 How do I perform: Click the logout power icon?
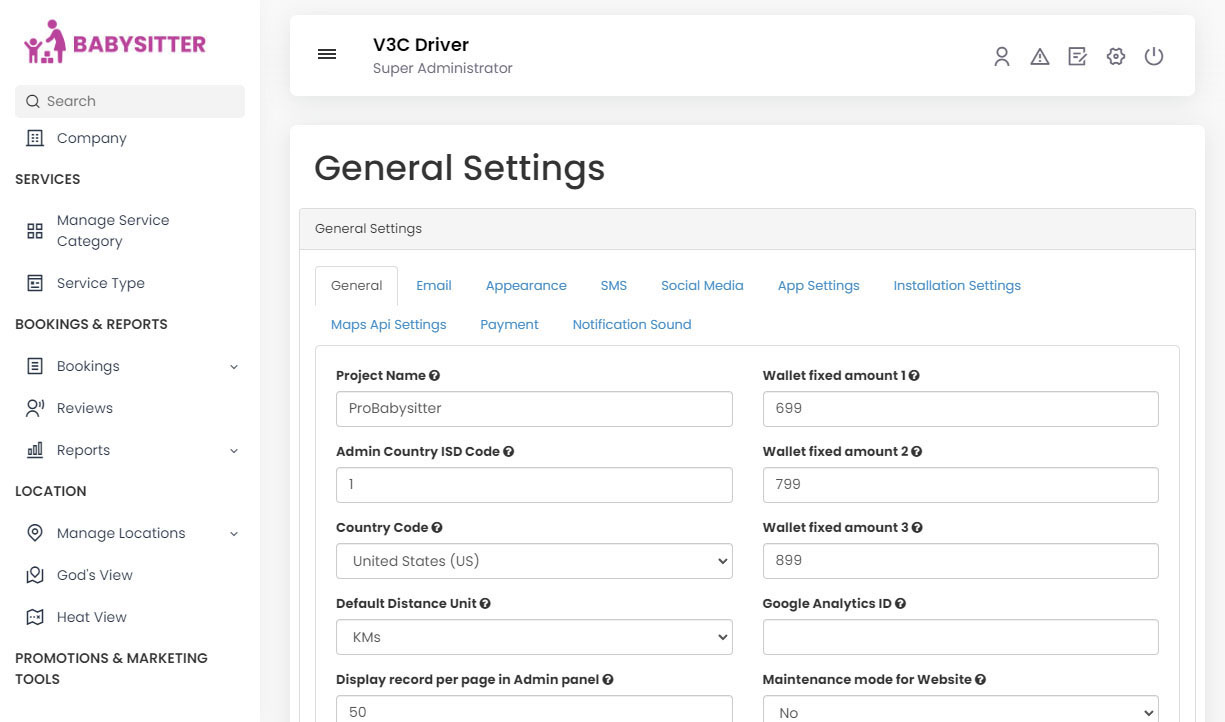1154,56
